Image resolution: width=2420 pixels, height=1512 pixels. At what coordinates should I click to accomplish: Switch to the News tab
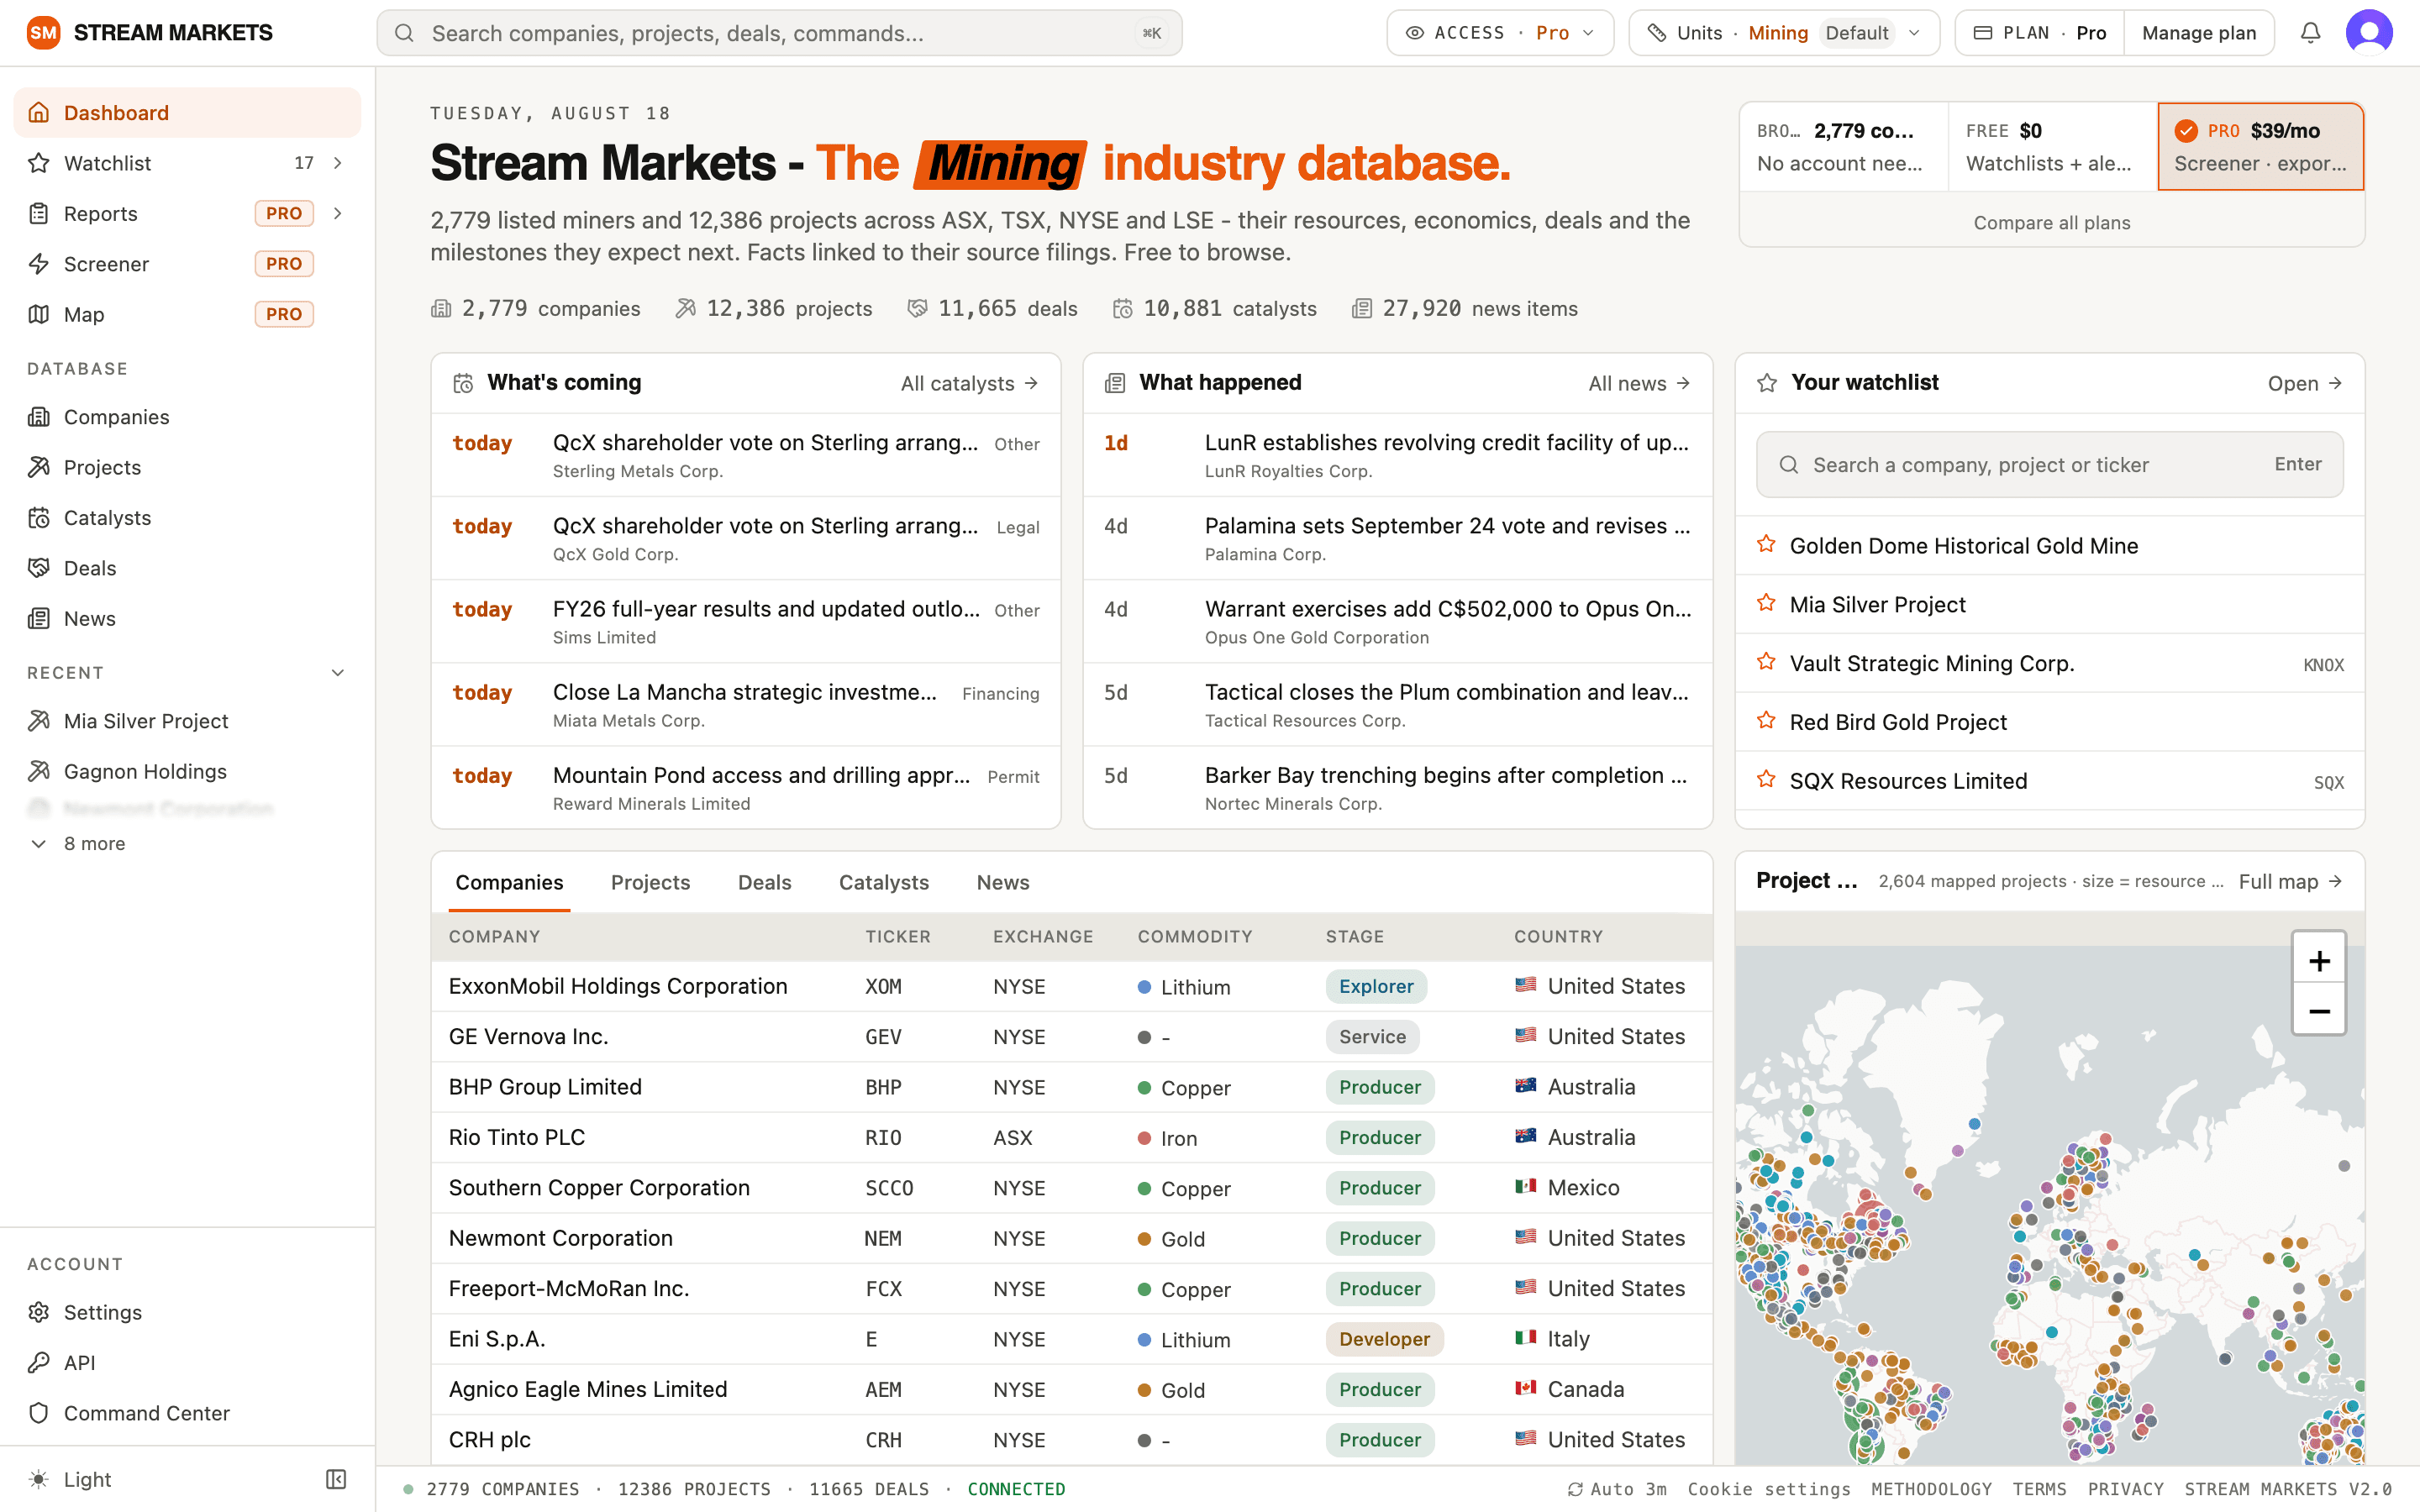pyautogui.click(x=1002, y=882)
